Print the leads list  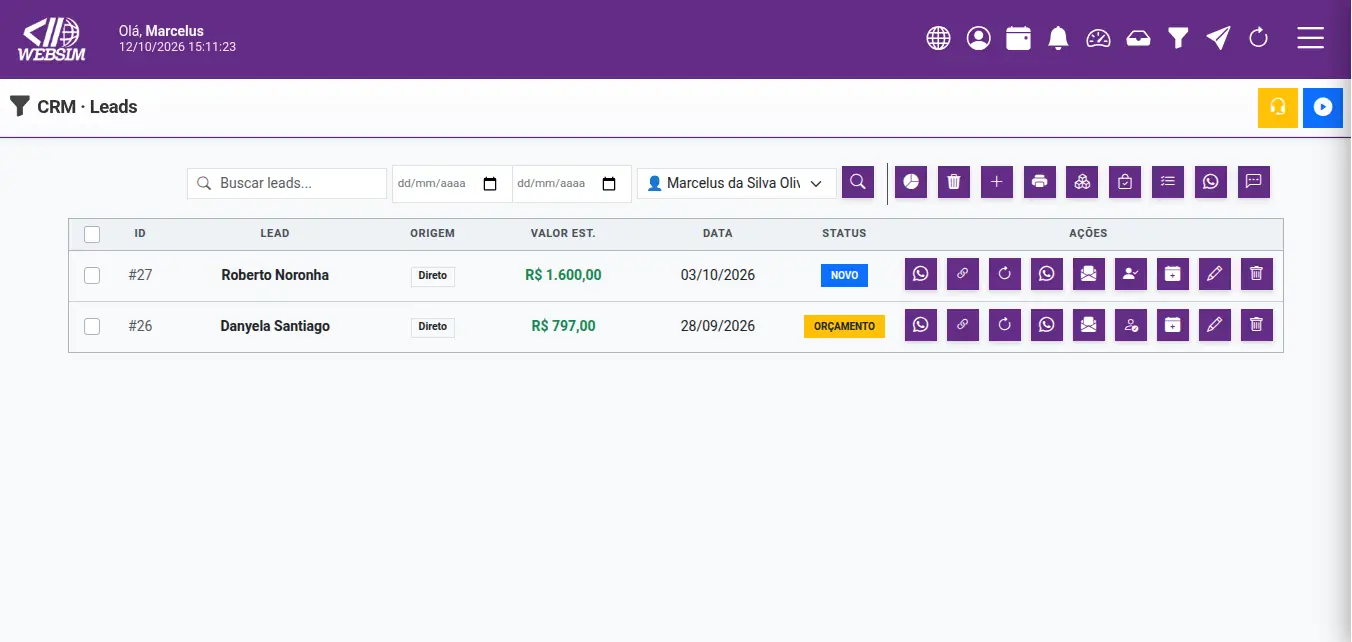1040,182
